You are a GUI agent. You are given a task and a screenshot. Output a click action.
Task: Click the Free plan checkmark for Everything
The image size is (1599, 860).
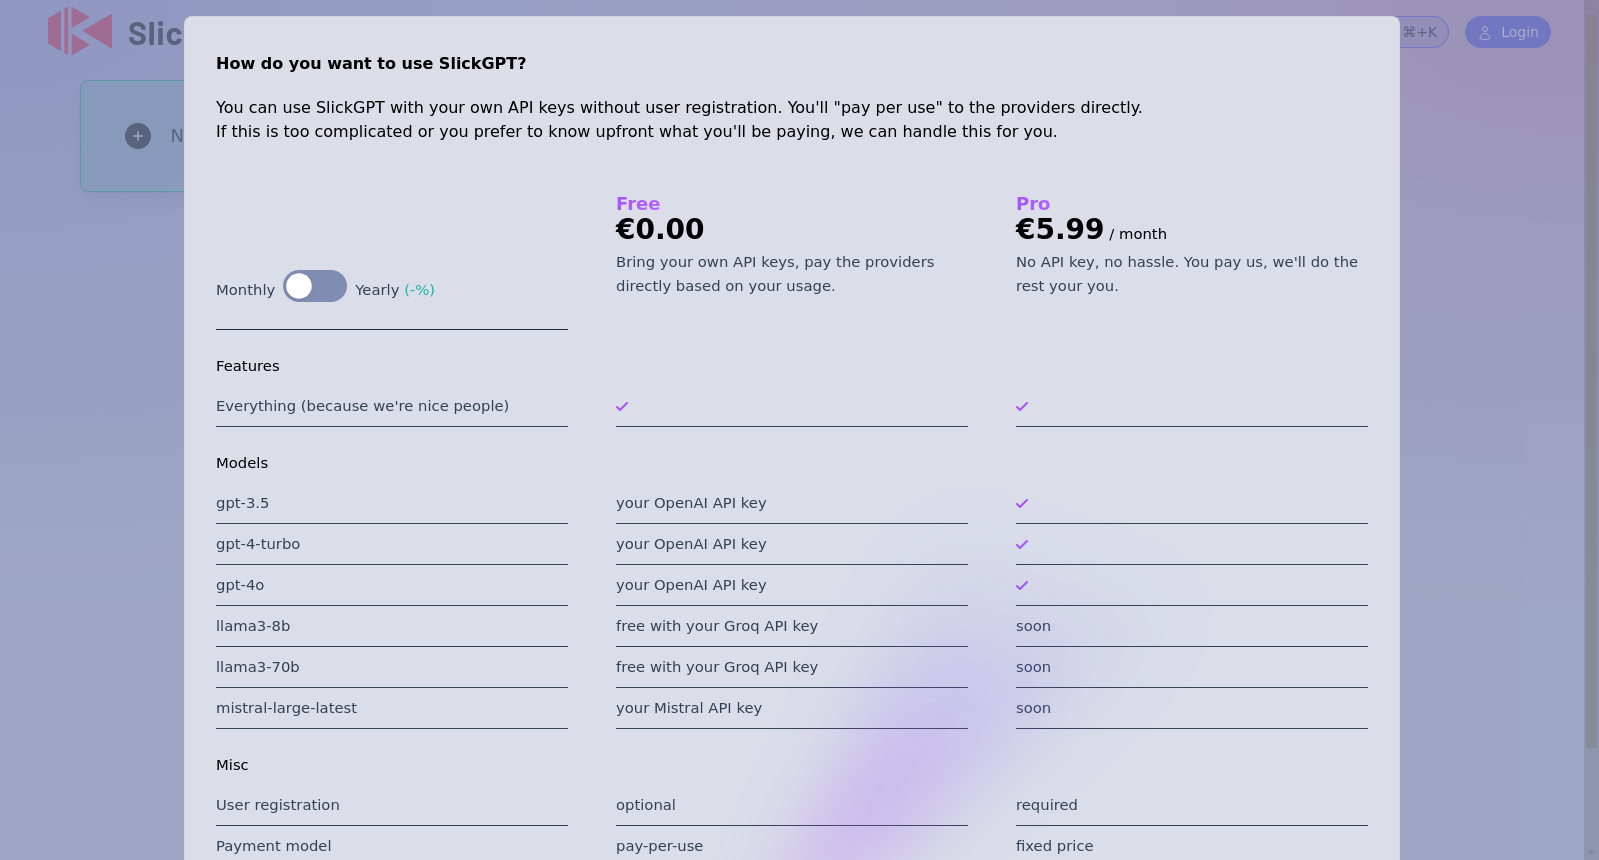[622, 406]
